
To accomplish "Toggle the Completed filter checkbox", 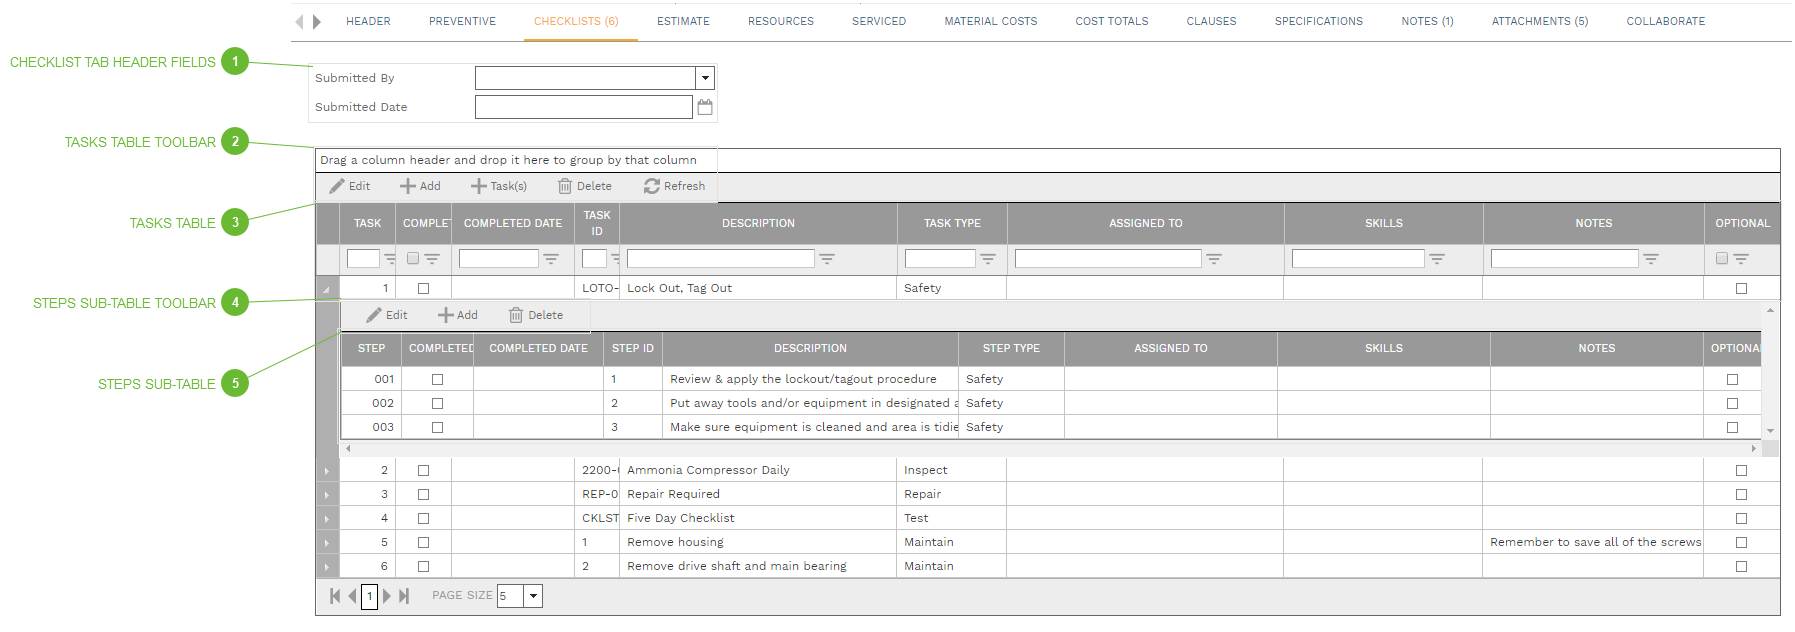I will [413, 258].
